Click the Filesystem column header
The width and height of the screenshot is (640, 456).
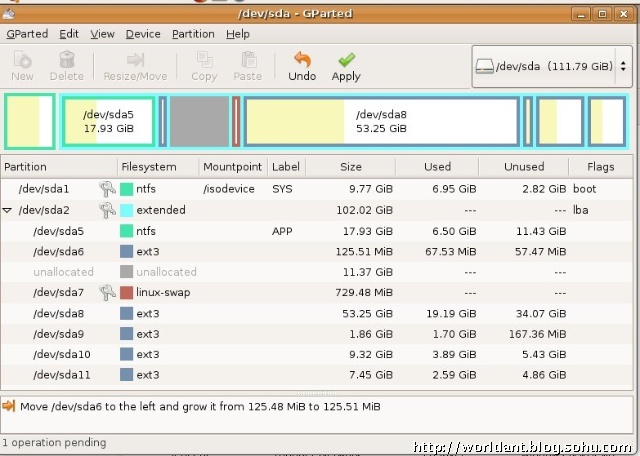[x=148, y=166]
